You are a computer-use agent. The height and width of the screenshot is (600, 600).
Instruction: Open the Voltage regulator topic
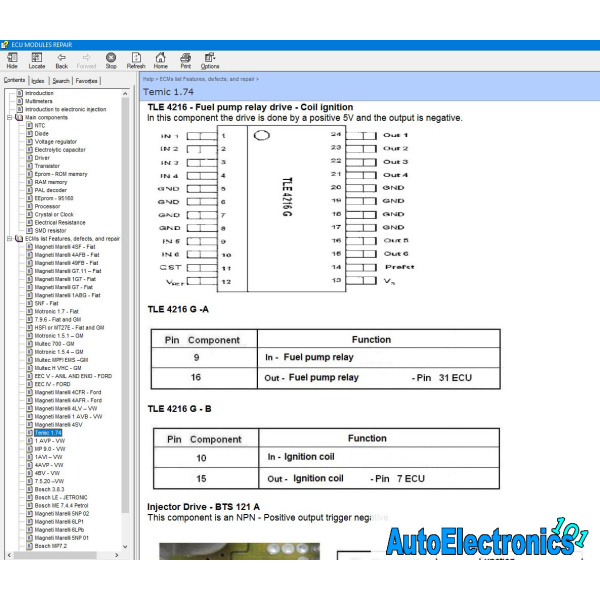[x=54, y=141]
